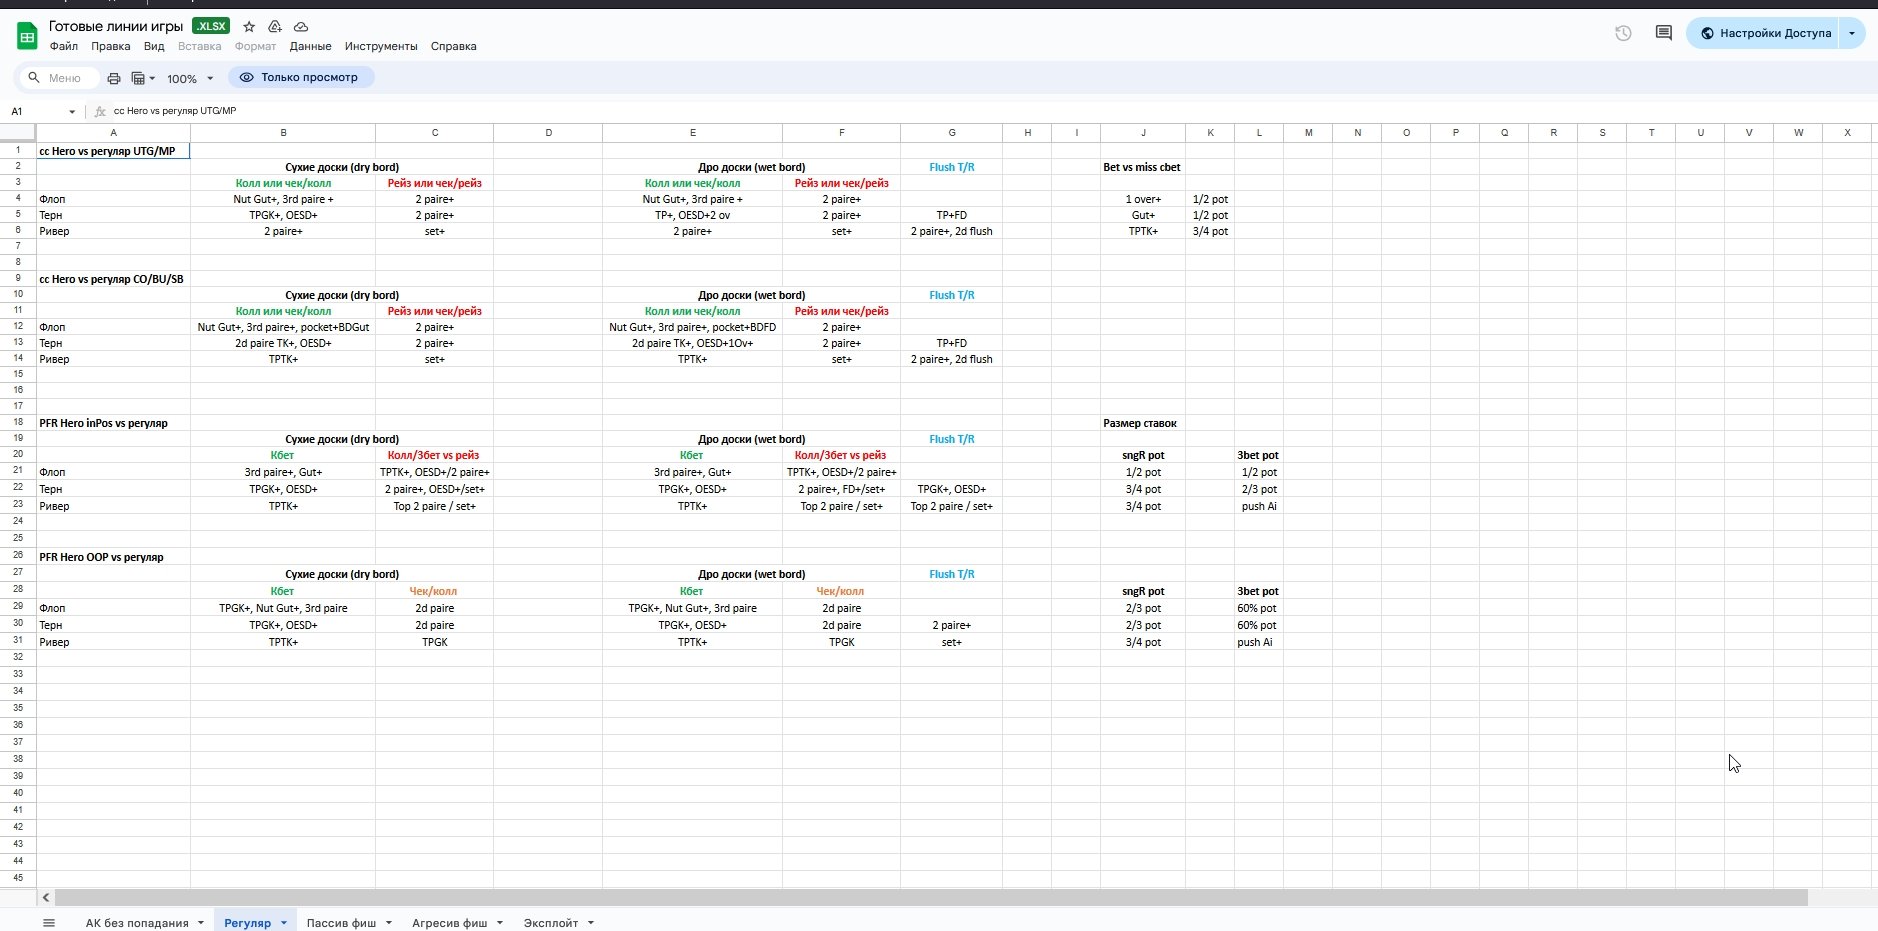Image resolution: width=1878 pixels, height=931 pixels.
Task: Click the .XLSX file format badge
Action: point(211,26)
